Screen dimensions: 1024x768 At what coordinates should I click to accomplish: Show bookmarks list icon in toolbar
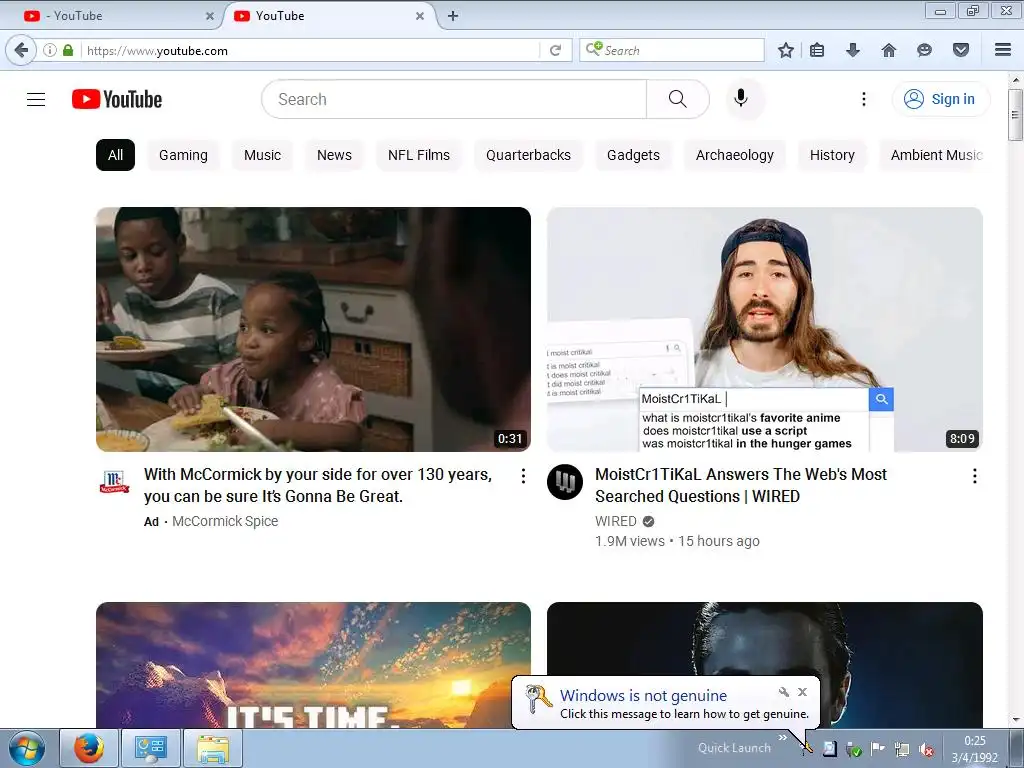pyautogui.click(x=817, y=50)
